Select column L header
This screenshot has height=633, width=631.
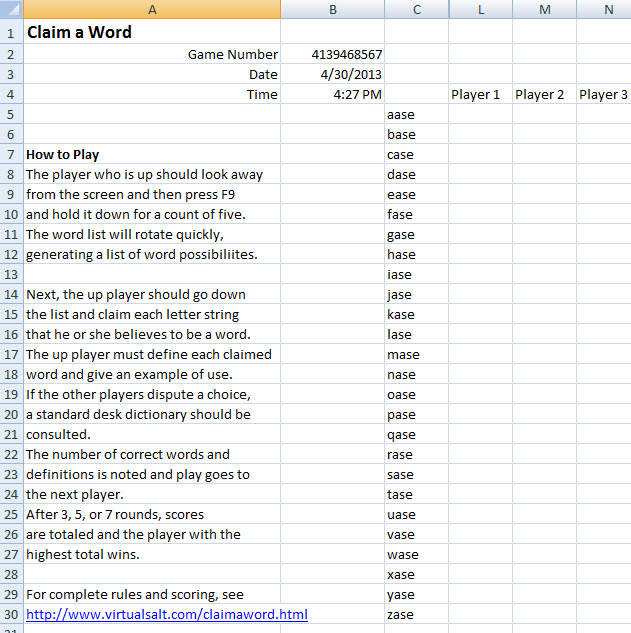480,9
